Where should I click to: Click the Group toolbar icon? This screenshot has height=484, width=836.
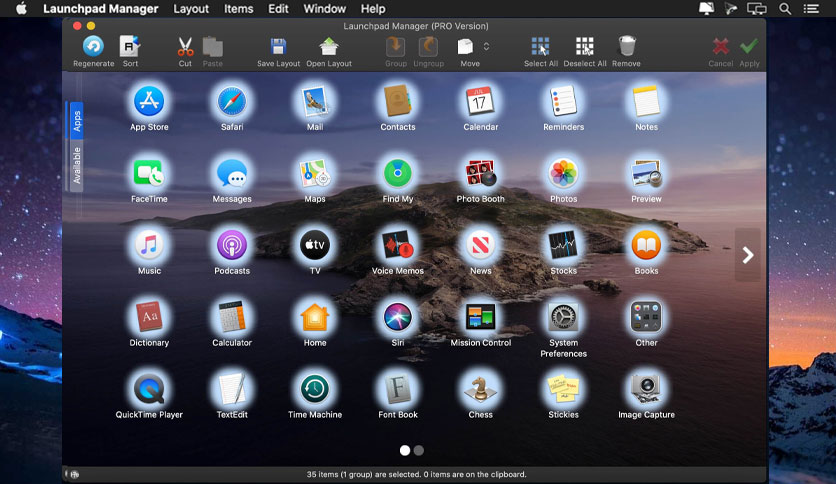point(396,47)
